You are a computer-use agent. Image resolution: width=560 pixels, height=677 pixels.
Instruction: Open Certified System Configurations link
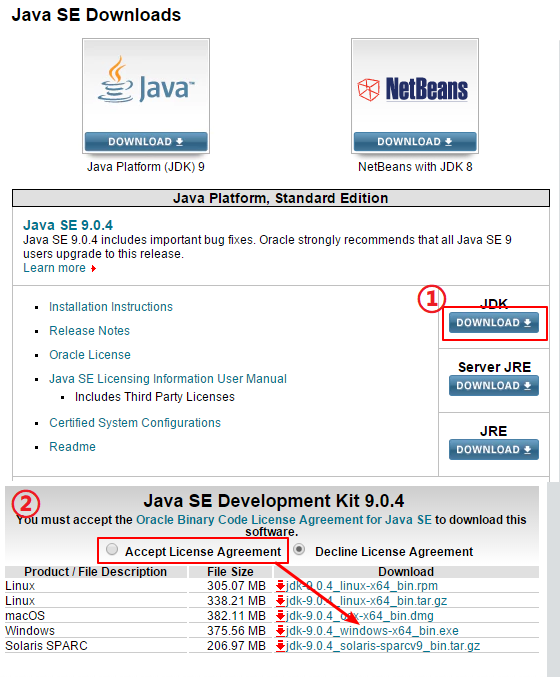point(135,423)
